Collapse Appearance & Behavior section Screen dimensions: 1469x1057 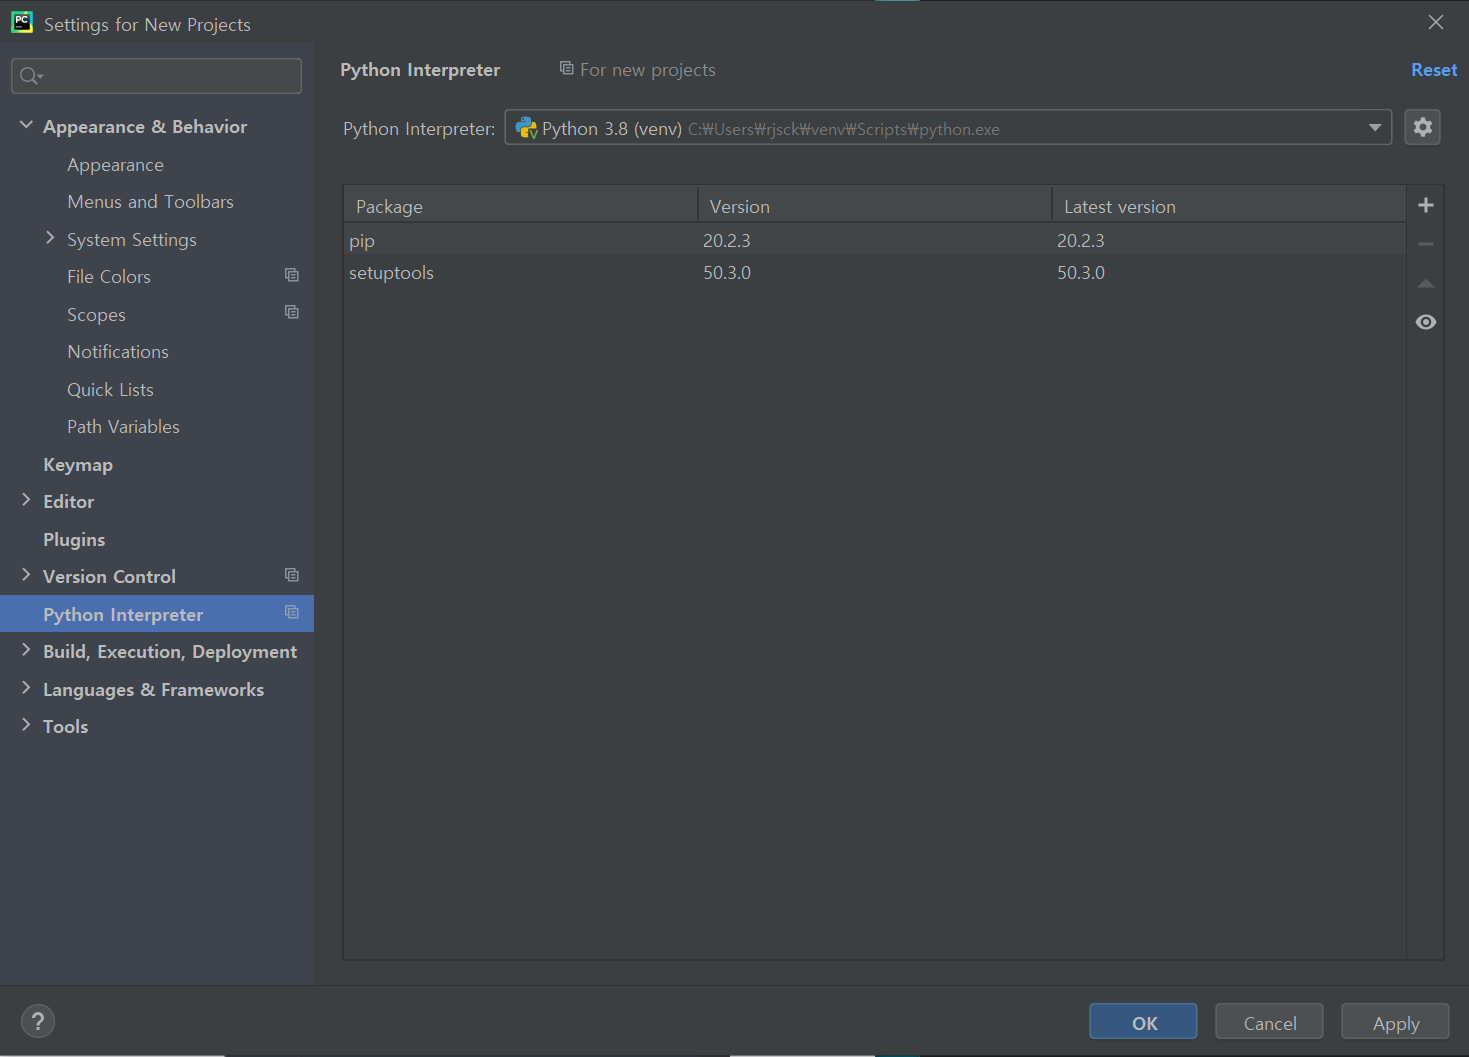(26, 125)
